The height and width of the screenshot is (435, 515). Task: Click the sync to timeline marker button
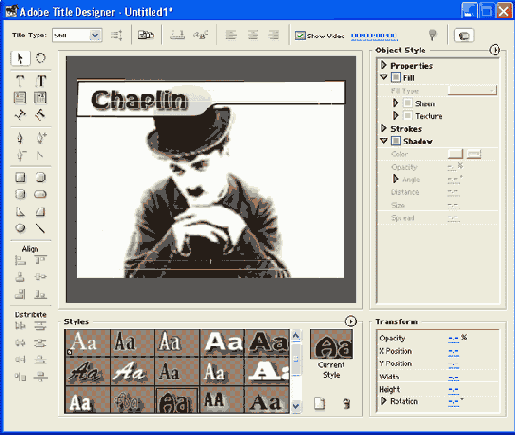pos(433,35)
